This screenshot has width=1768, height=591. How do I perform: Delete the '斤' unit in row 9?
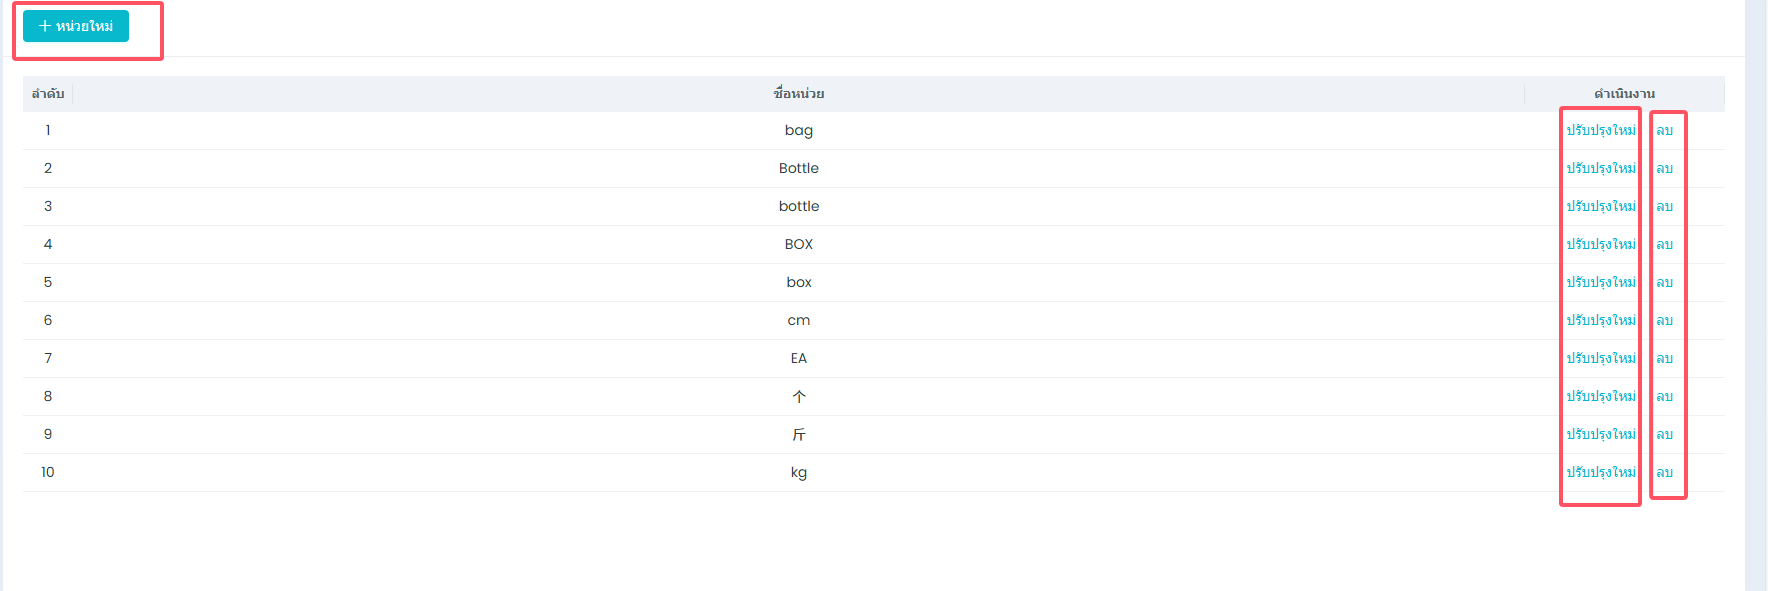click(x=1664, y=434)
